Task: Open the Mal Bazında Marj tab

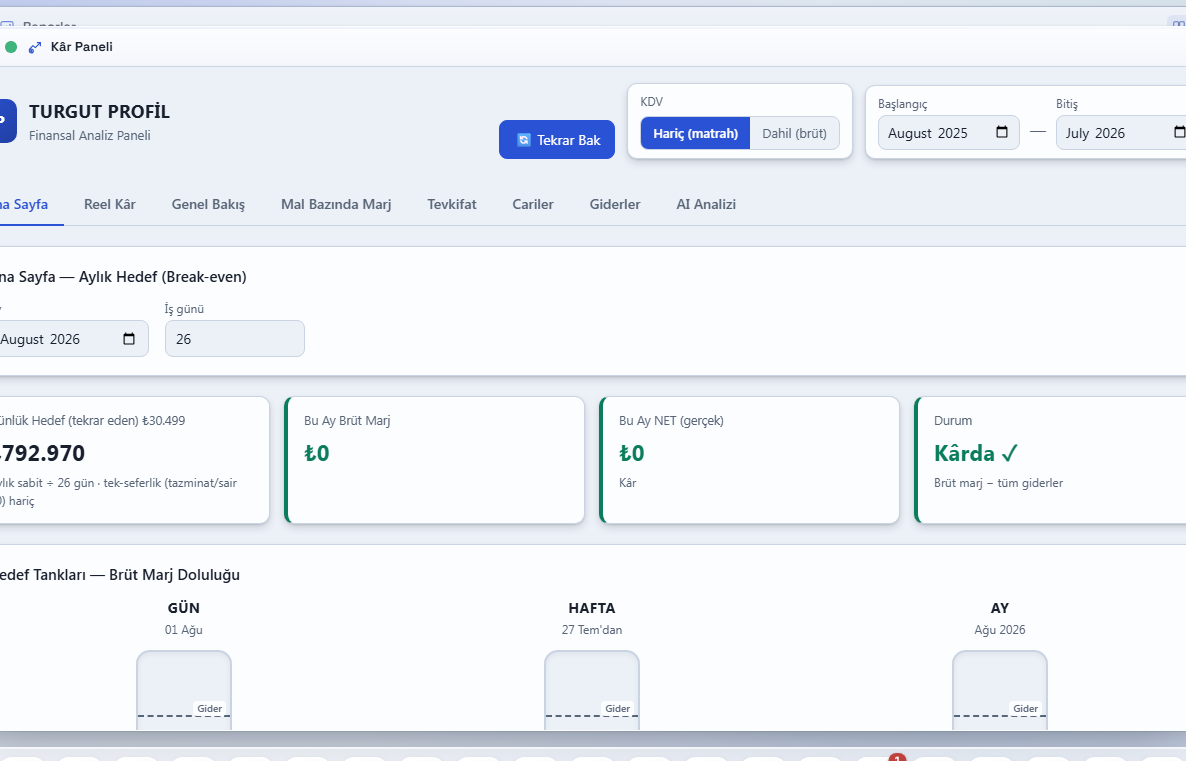Action: [x=336, y=204]
